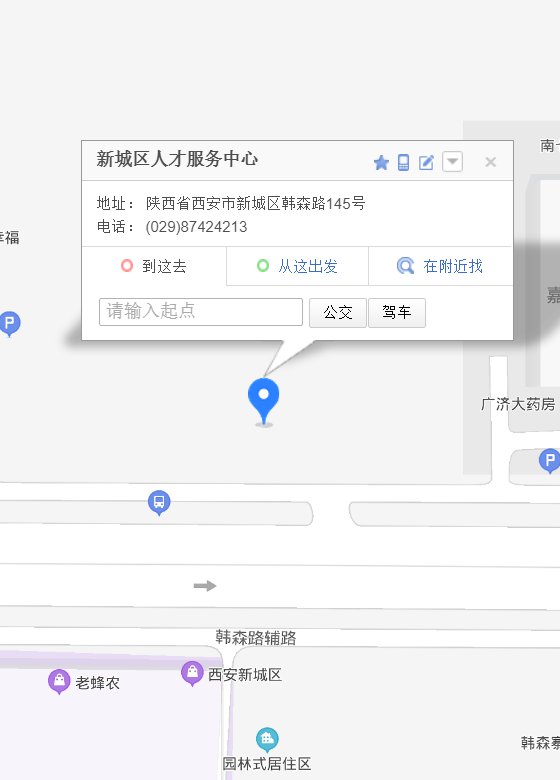This screenshot has width=560, height=780.
Task: Click the 公交 route button
Action: 338,312
